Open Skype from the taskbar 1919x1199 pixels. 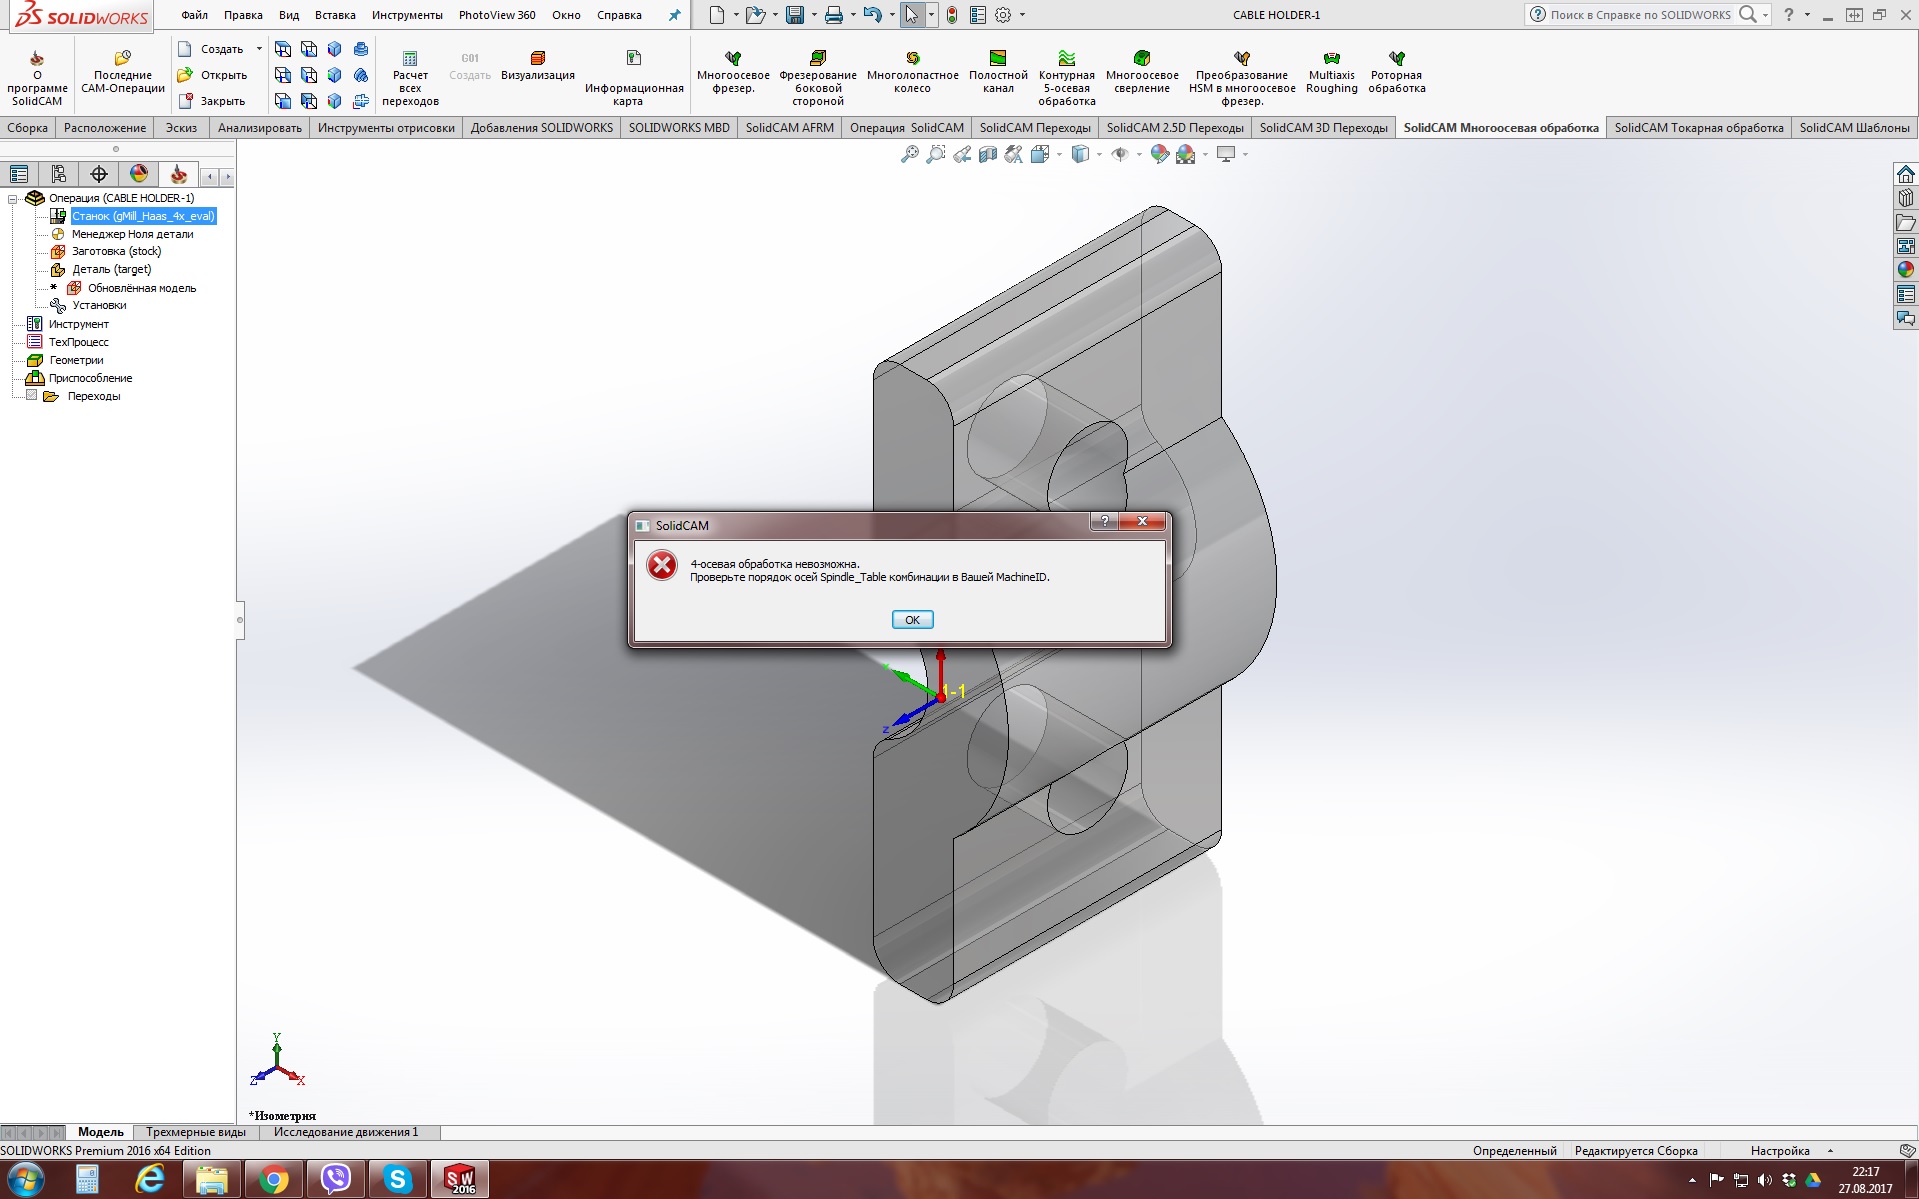[398, 1180]
